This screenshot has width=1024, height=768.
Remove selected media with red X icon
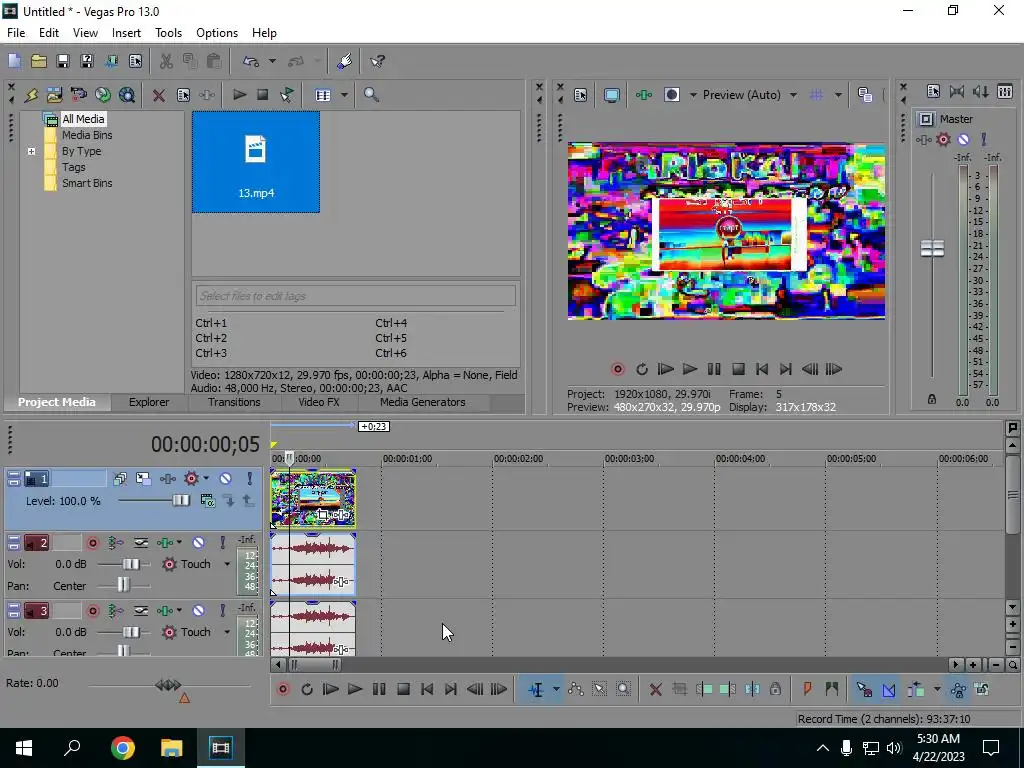click(x=159, y=95)
